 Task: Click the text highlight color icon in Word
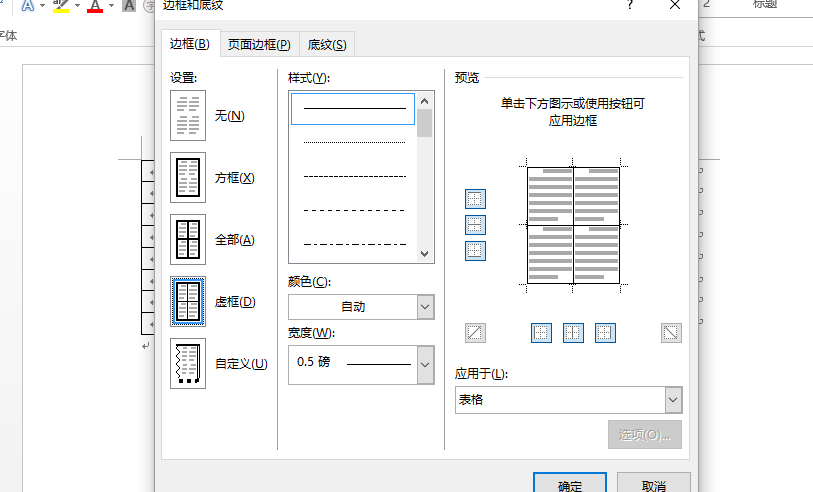61,6
